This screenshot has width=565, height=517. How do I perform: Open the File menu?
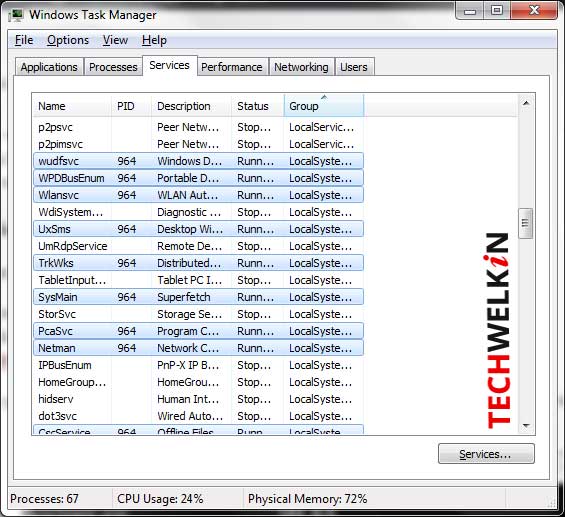coord(24,40)
